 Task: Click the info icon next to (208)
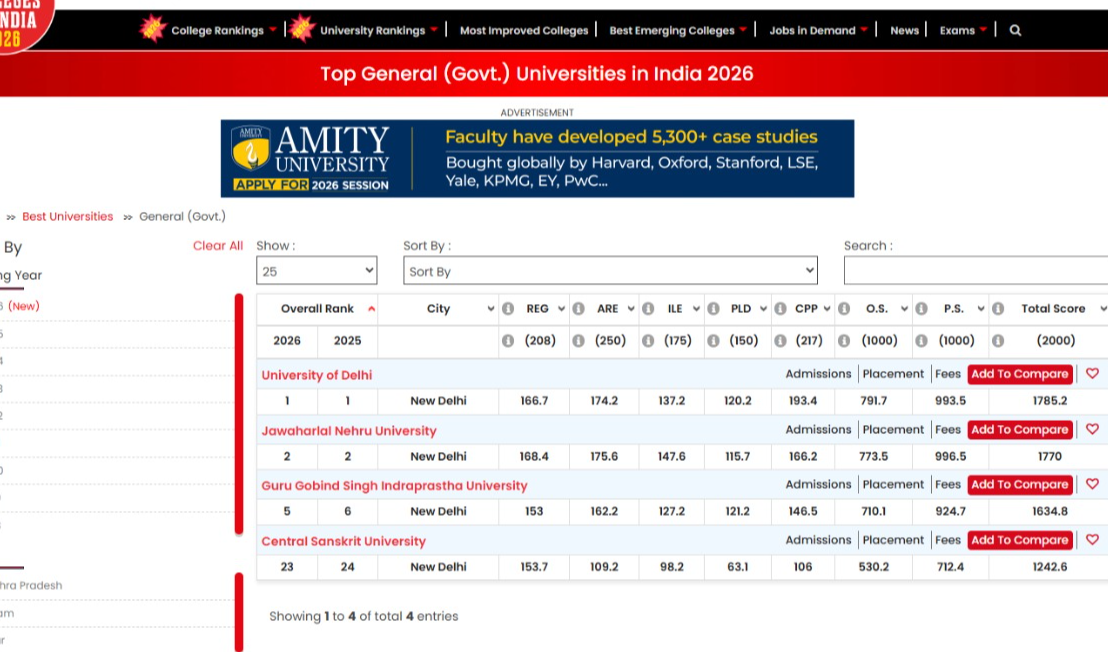tap(508, 340)
